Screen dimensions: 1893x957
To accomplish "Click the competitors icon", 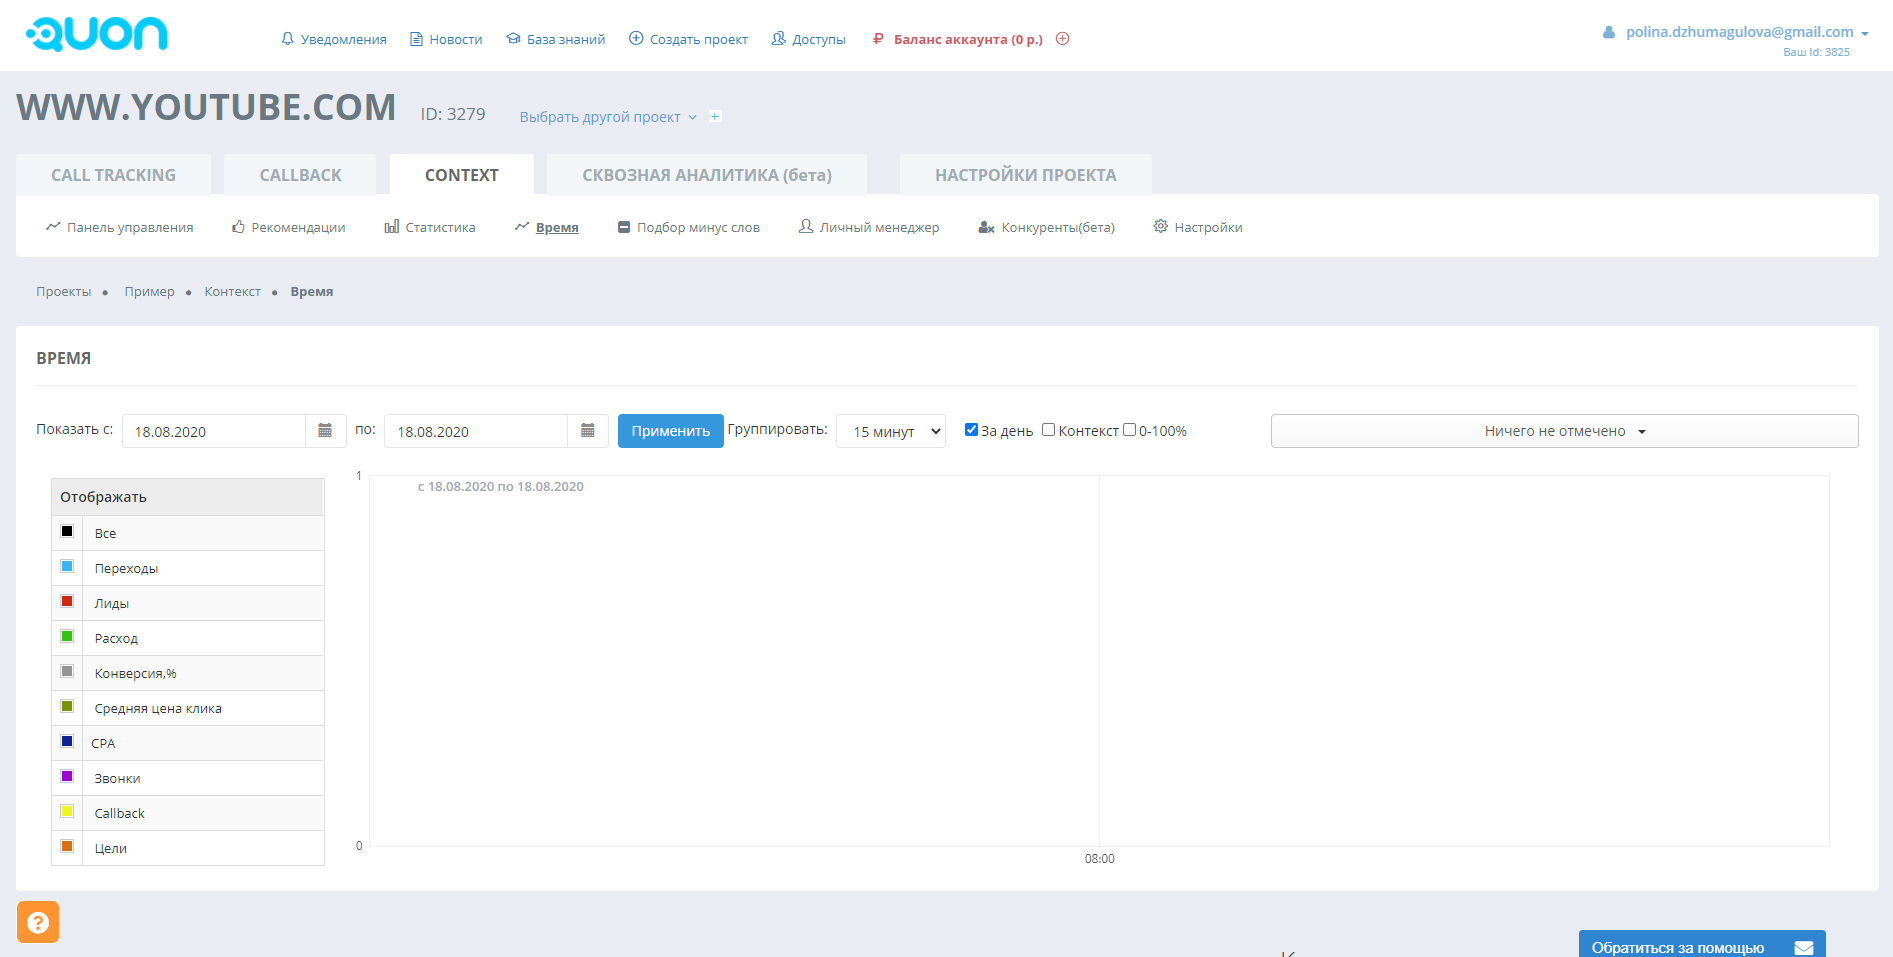I will click(986, 227).
